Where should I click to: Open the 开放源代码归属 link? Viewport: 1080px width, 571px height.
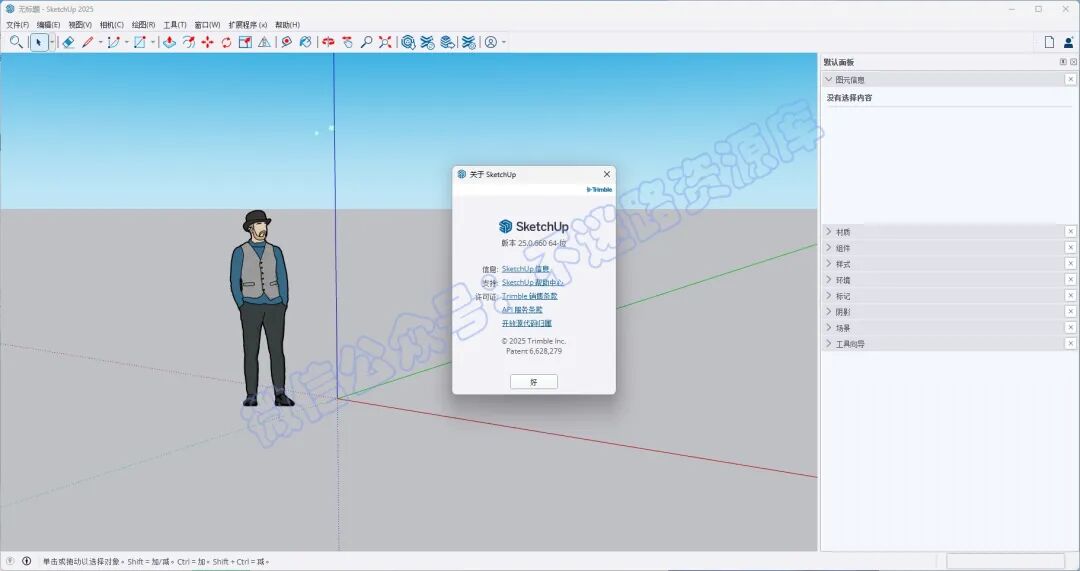[527, 323]
